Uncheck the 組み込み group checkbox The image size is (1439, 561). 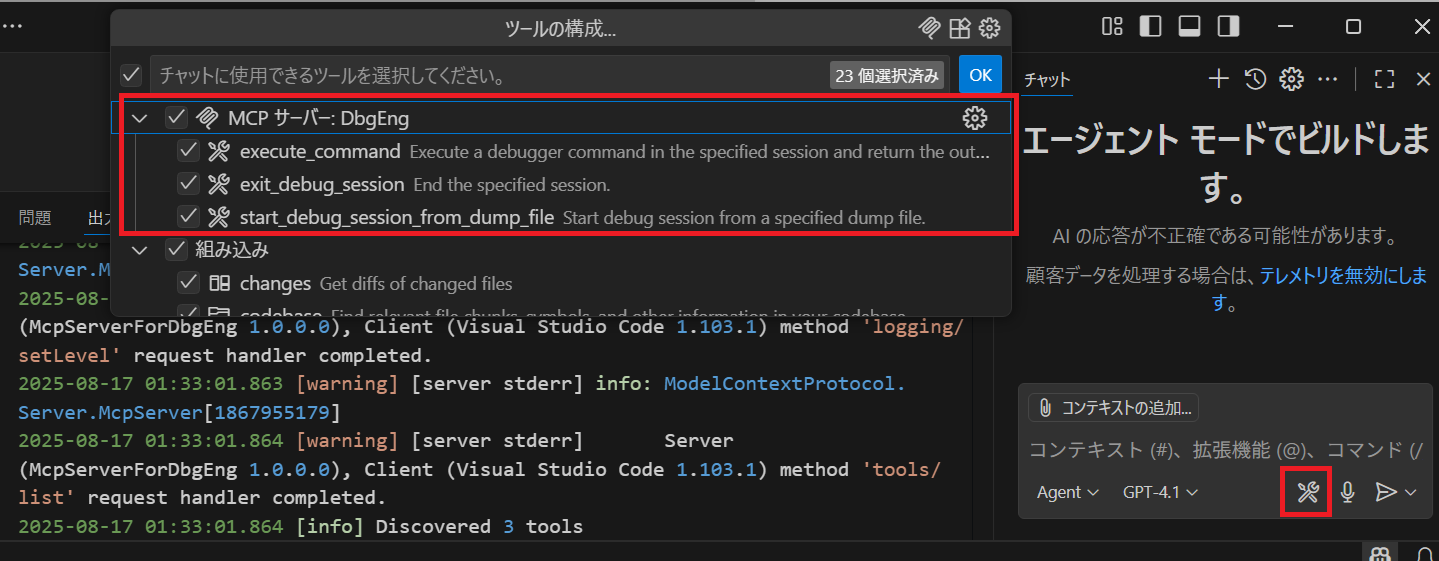pyautogui.click(x=177, y=249)
